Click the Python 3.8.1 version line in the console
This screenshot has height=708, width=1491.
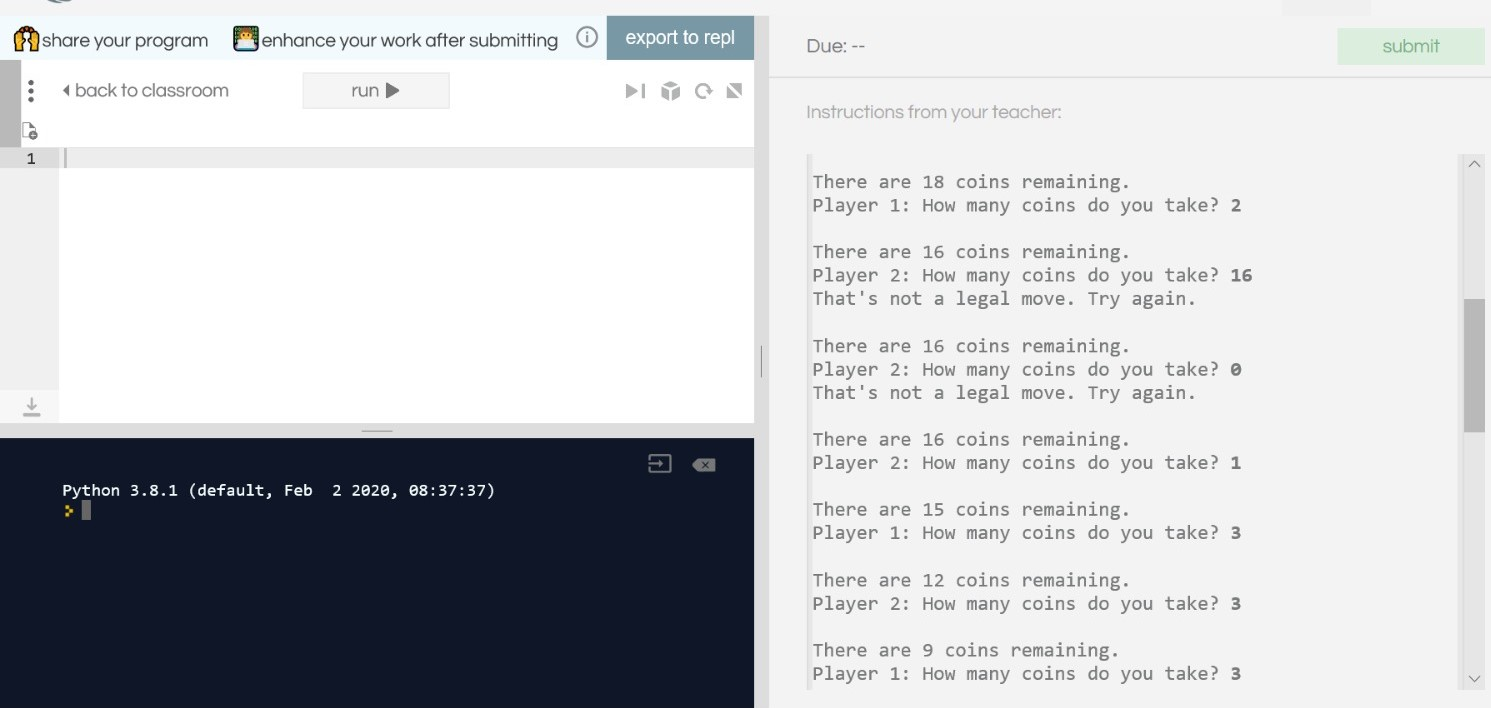(x=279, y=490)
